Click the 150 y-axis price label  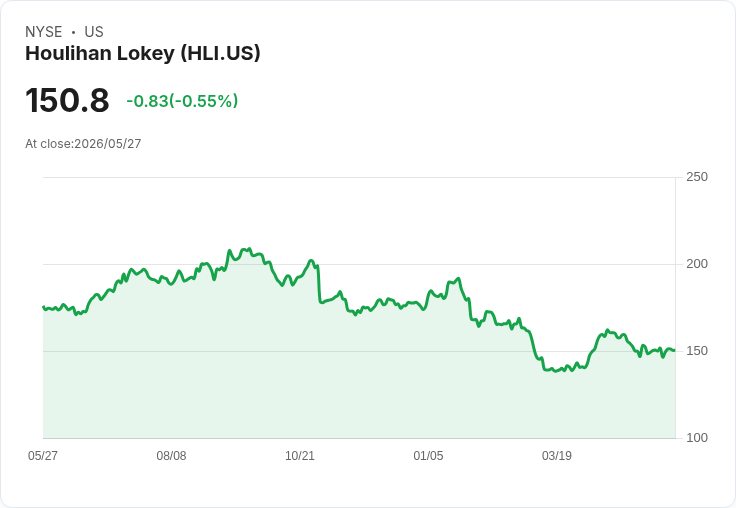[697, 351]
